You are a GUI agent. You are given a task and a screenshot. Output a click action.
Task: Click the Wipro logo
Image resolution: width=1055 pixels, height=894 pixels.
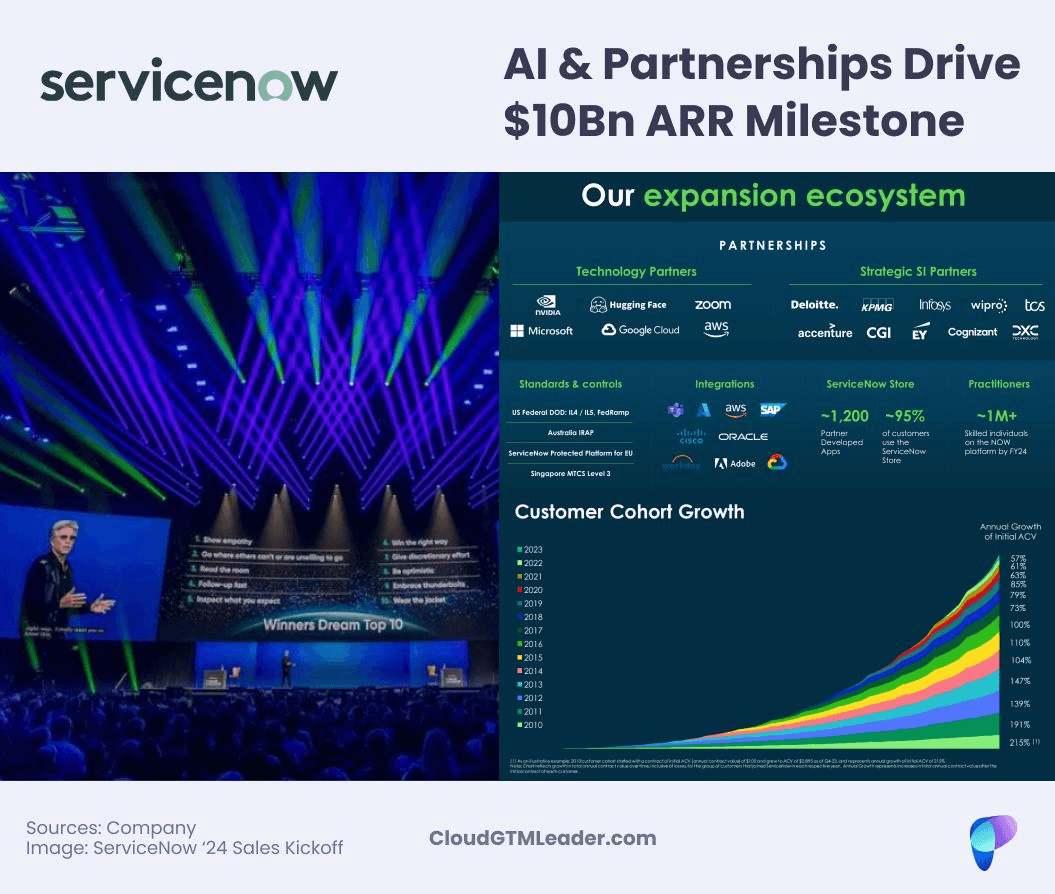pos(988,305)
